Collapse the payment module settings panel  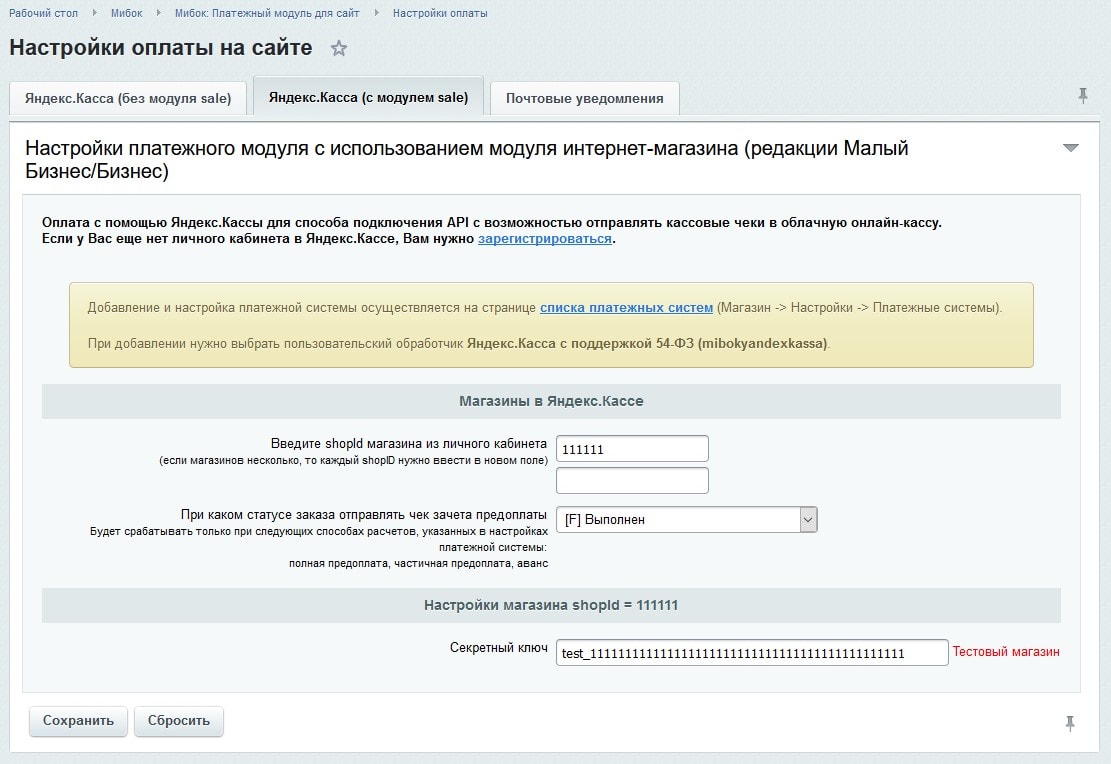[x=1069, y=147]
